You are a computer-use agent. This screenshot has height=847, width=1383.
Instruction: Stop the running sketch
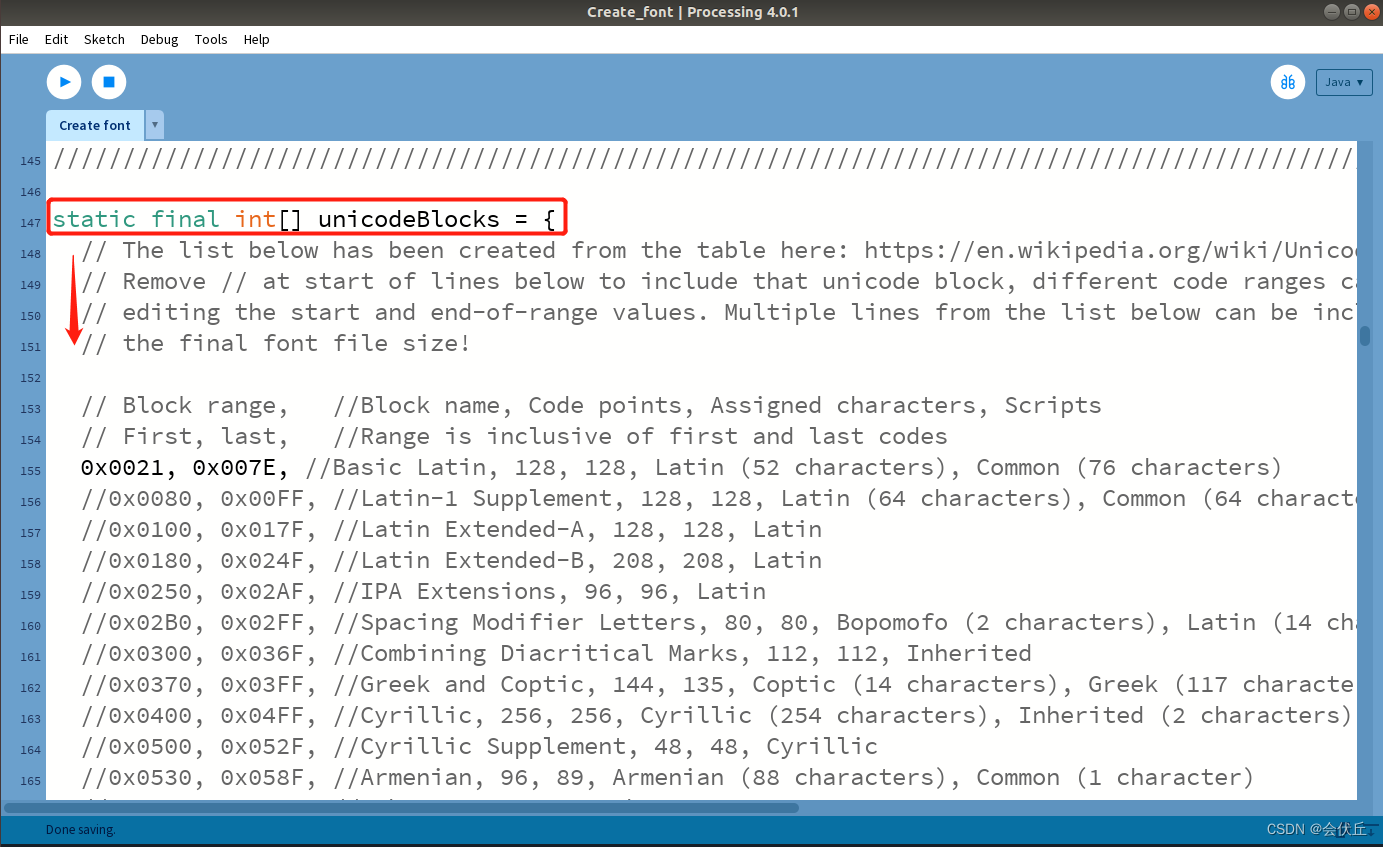(109, 82)
